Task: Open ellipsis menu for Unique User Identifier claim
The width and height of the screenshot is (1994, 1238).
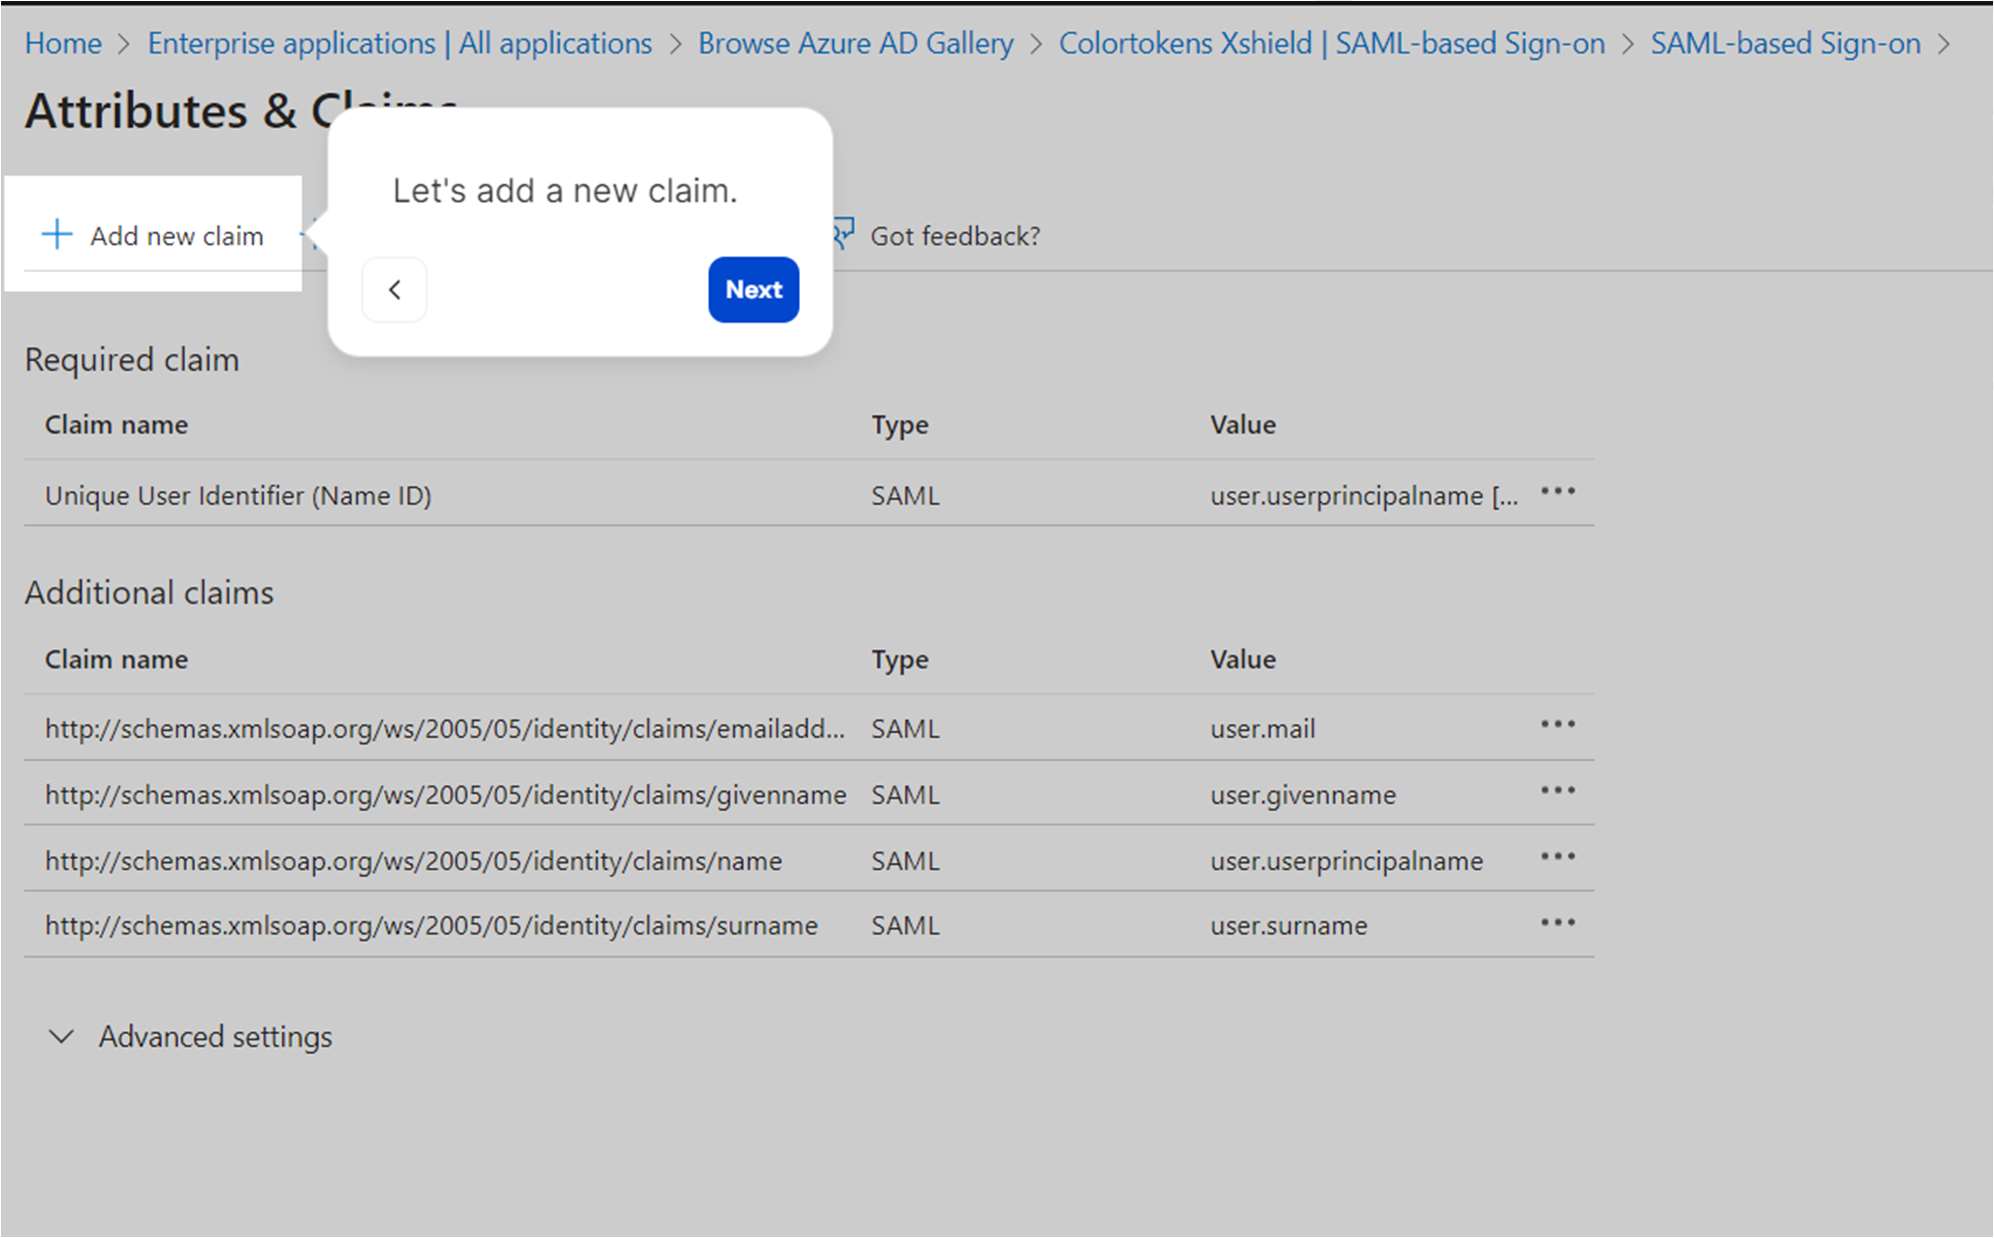Action: pyautogui.click(x=1558, y=492)
